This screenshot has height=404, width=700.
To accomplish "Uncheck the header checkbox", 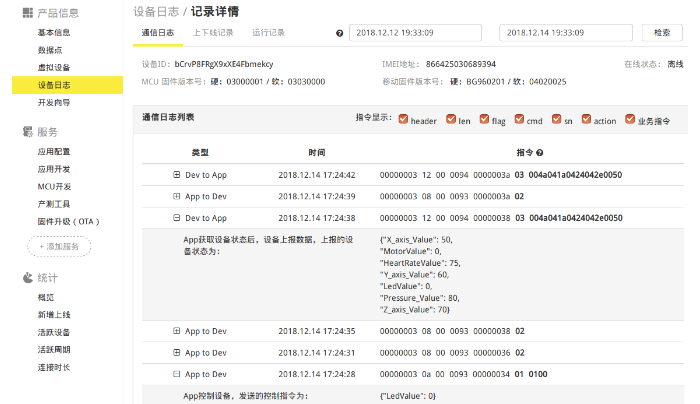I will pos(403,119).
